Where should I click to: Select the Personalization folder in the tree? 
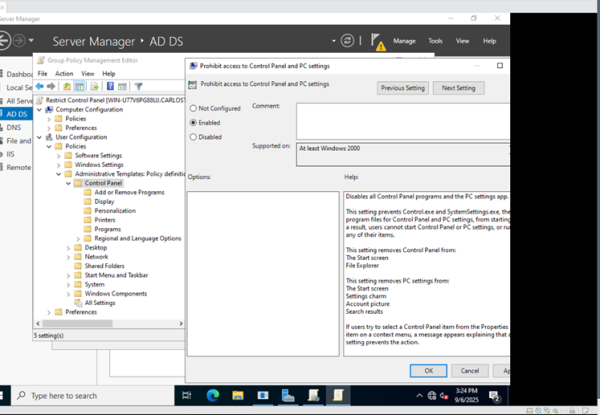[114, 211]
